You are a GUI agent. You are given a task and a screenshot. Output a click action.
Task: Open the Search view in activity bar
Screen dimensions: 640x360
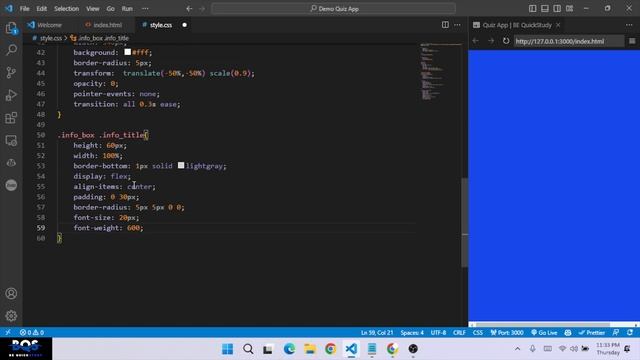[11, 50]
